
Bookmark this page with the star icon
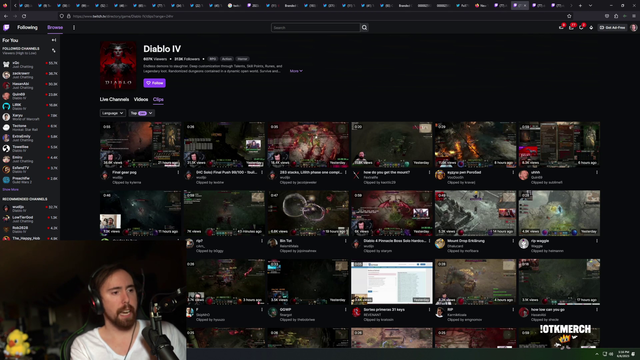(569, 16)
